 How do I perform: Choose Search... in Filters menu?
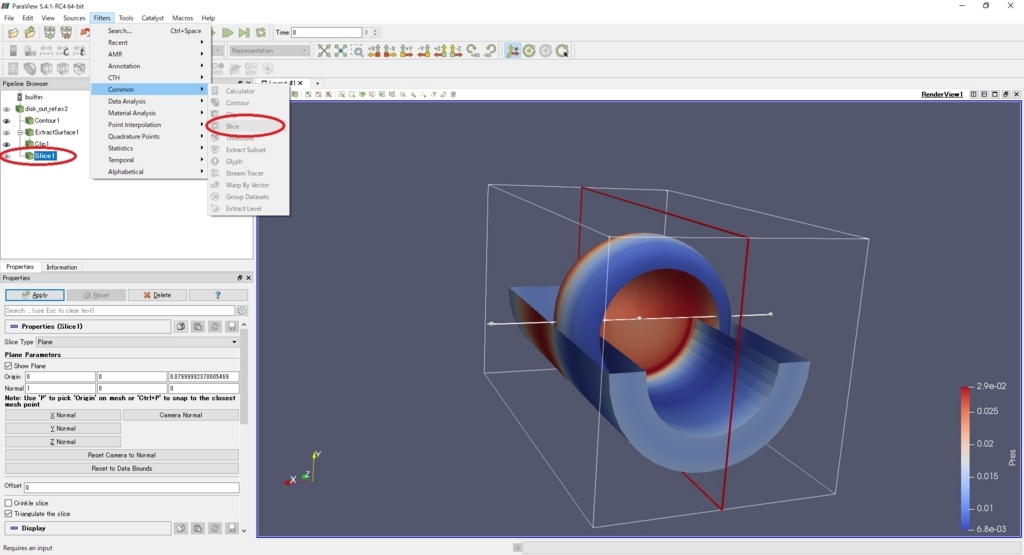click(x=149, y=31)
